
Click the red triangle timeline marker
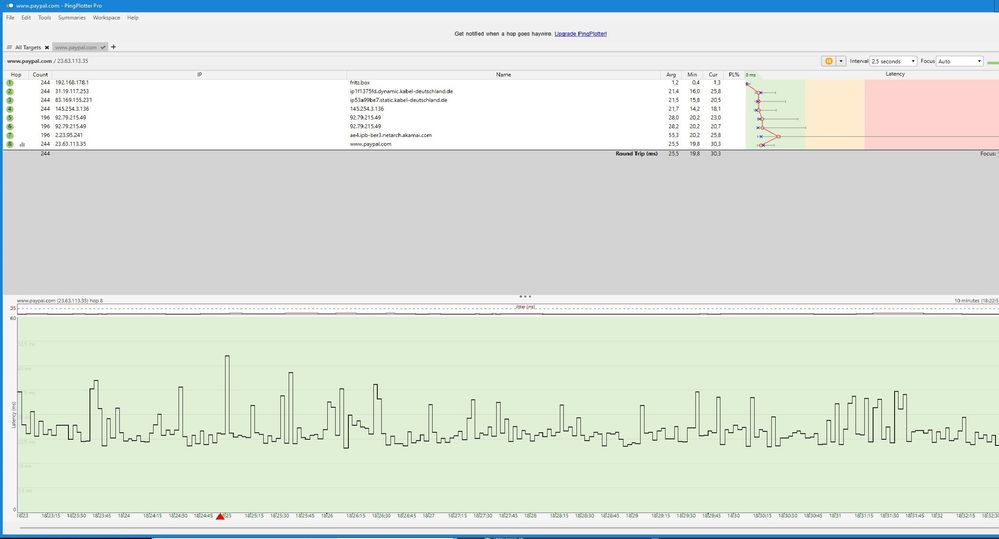[220, 516]
